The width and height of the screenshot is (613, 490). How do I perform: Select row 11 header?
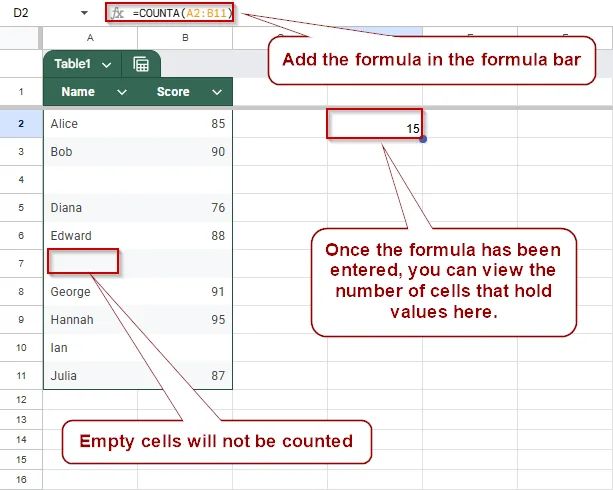[21, 376]
